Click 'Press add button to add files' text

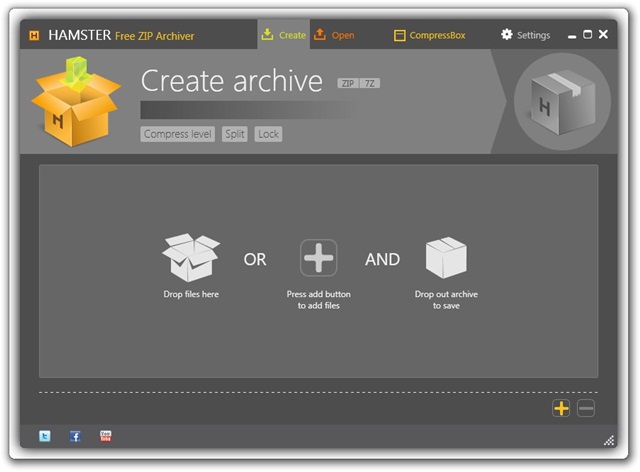(x=318, y=300)
